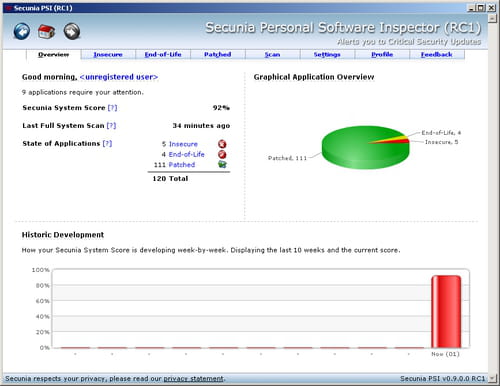
Task: Open the Settings tab
Action: tap(327, 54)
